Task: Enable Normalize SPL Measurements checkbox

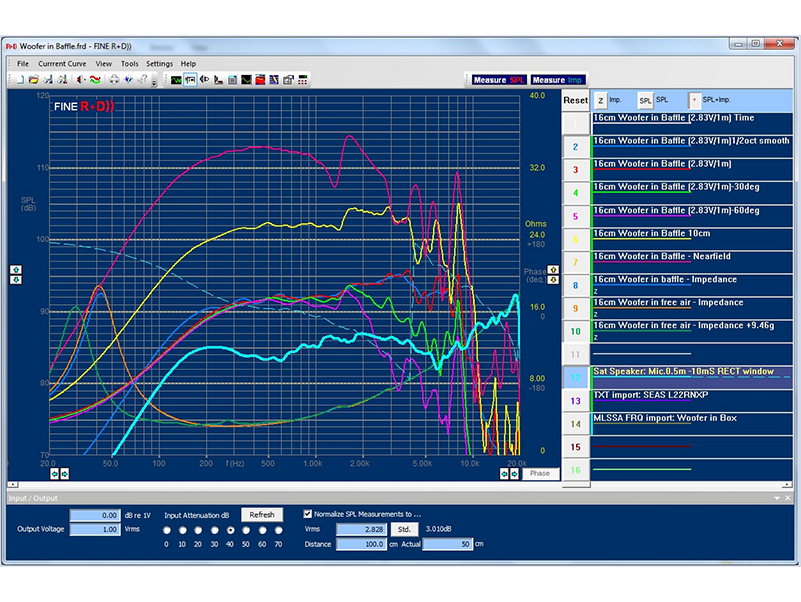Action: point(308,513)
